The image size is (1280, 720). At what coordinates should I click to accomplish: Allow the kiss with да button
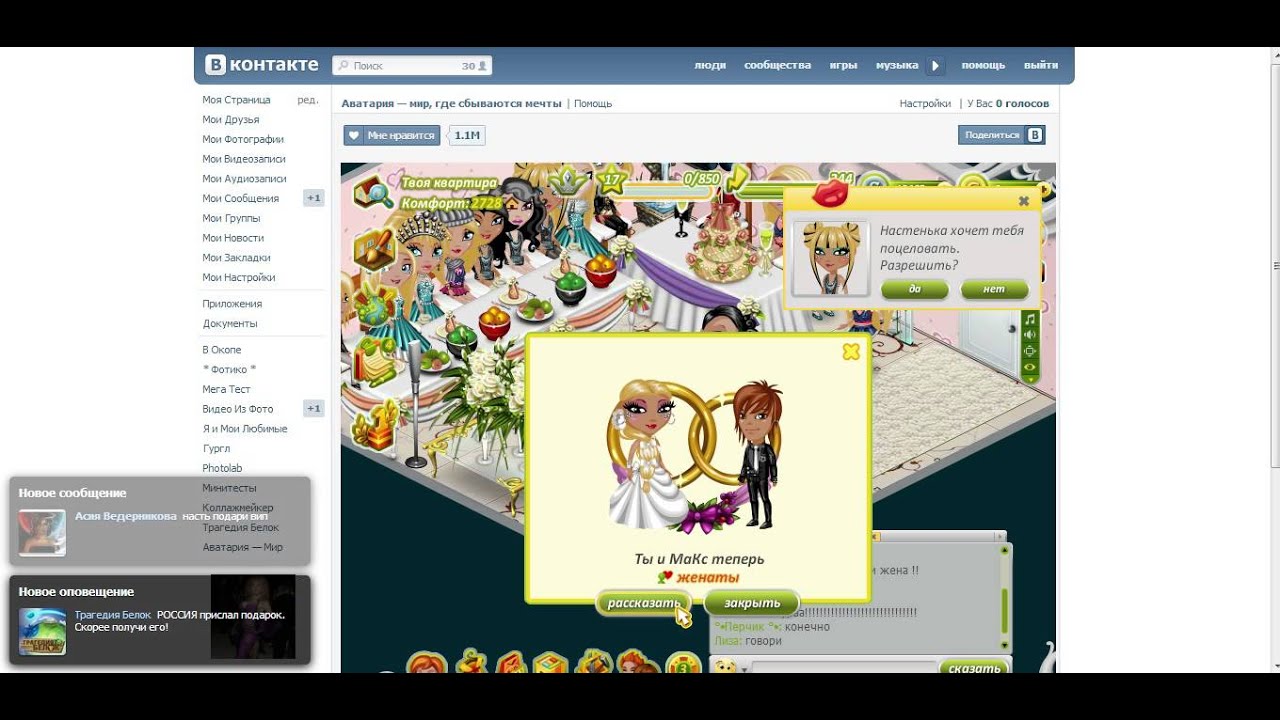click(915, 289)
